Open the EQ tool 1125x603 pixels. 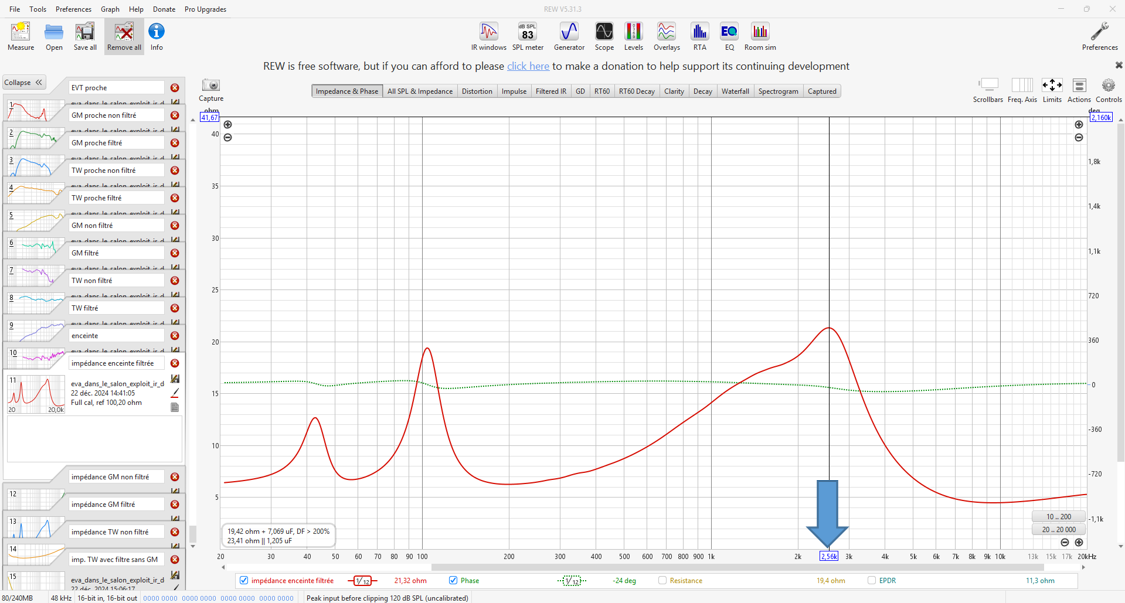tap(729, 36)
